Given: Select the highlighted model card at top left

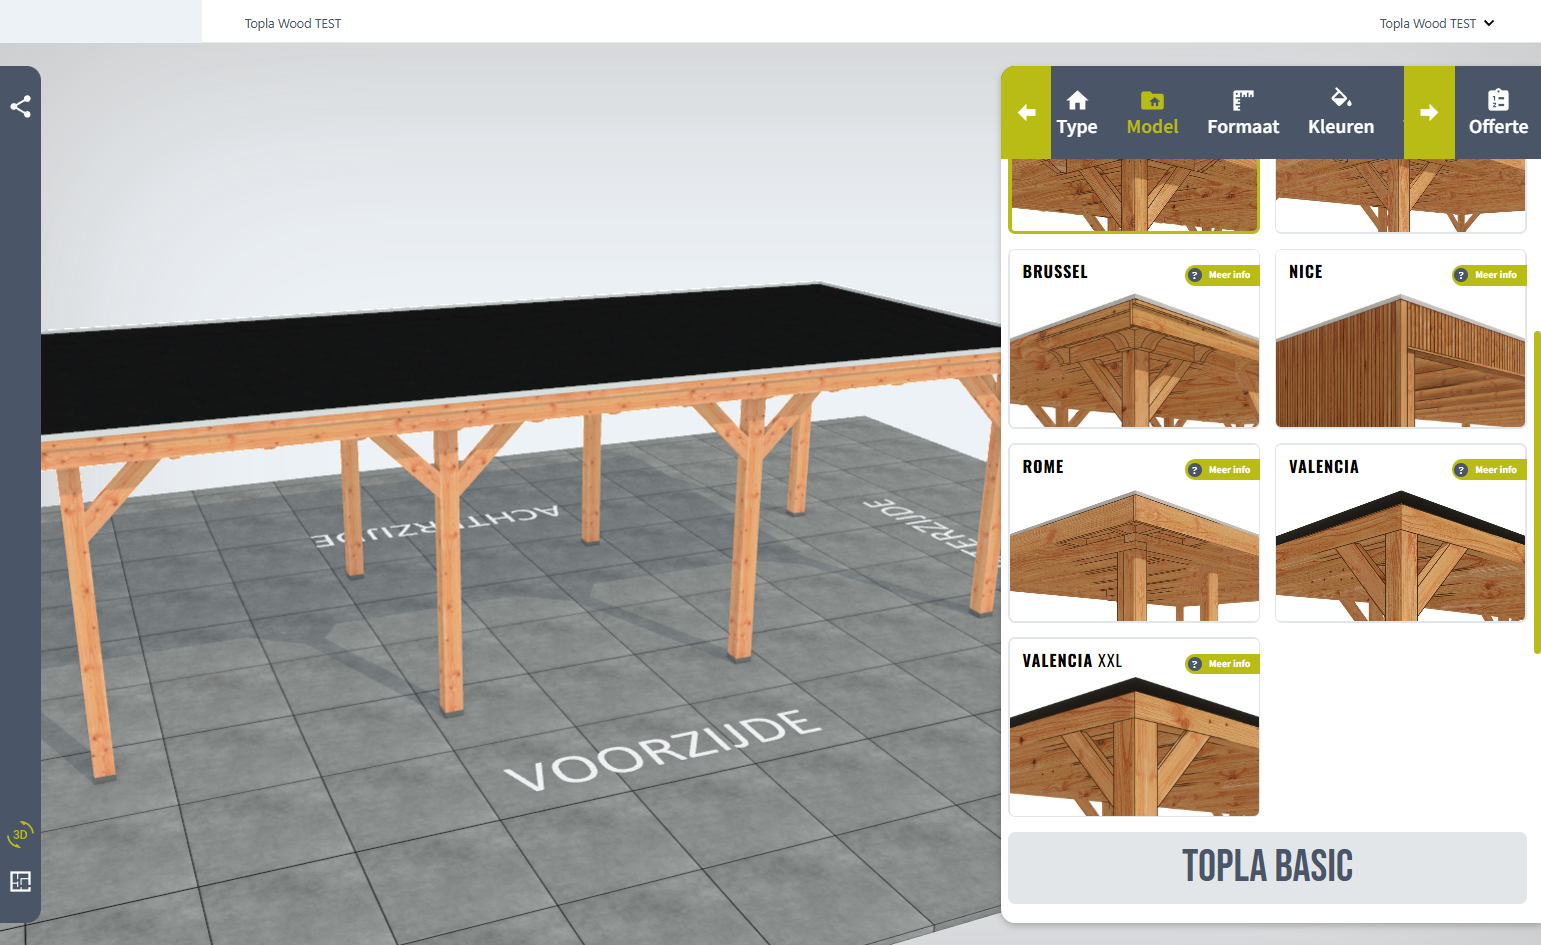Looking at the screenshot, I should pyautogui.click(x=1134, y=195).
